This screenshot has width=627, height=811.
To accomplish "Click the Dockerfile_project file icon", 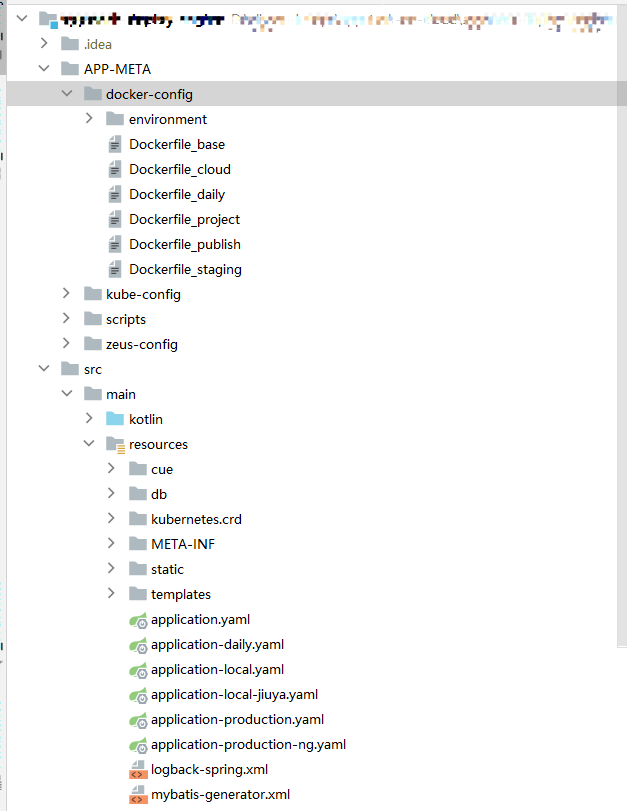I will click(x=115, y=219).
